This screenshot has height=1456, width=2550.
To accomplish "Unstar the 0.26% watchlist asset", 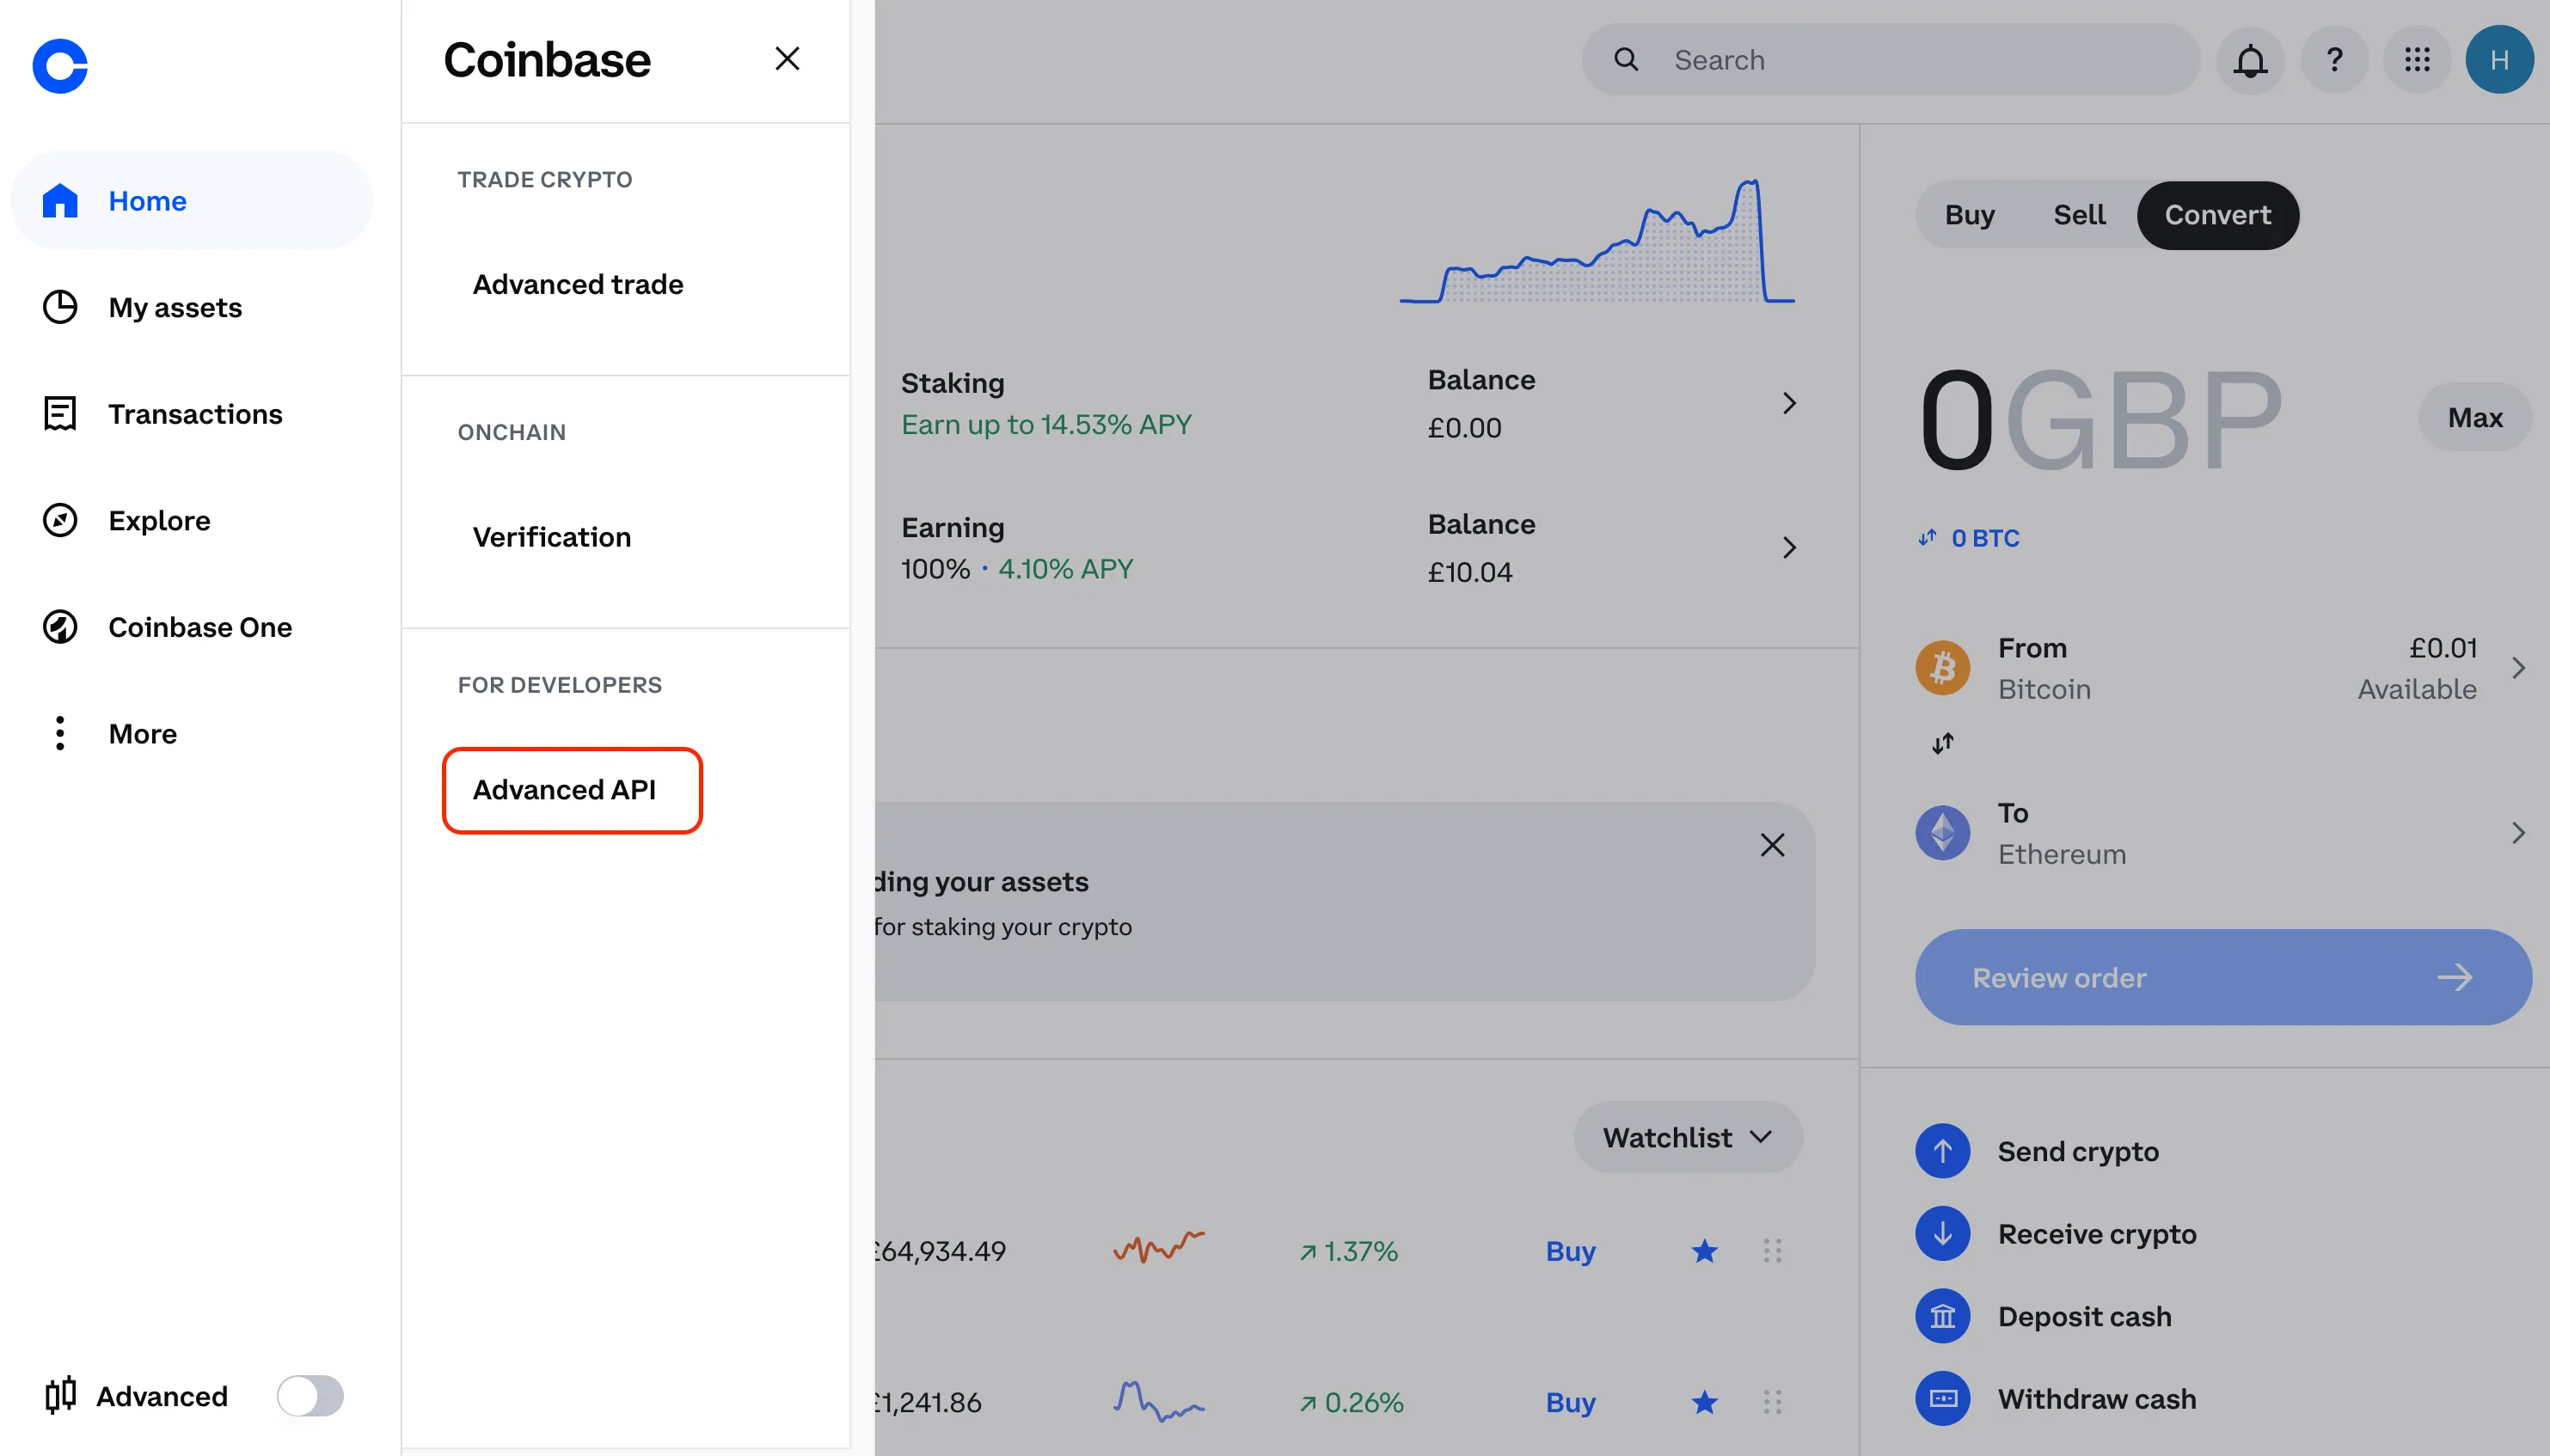I will click(1704, 1402).
